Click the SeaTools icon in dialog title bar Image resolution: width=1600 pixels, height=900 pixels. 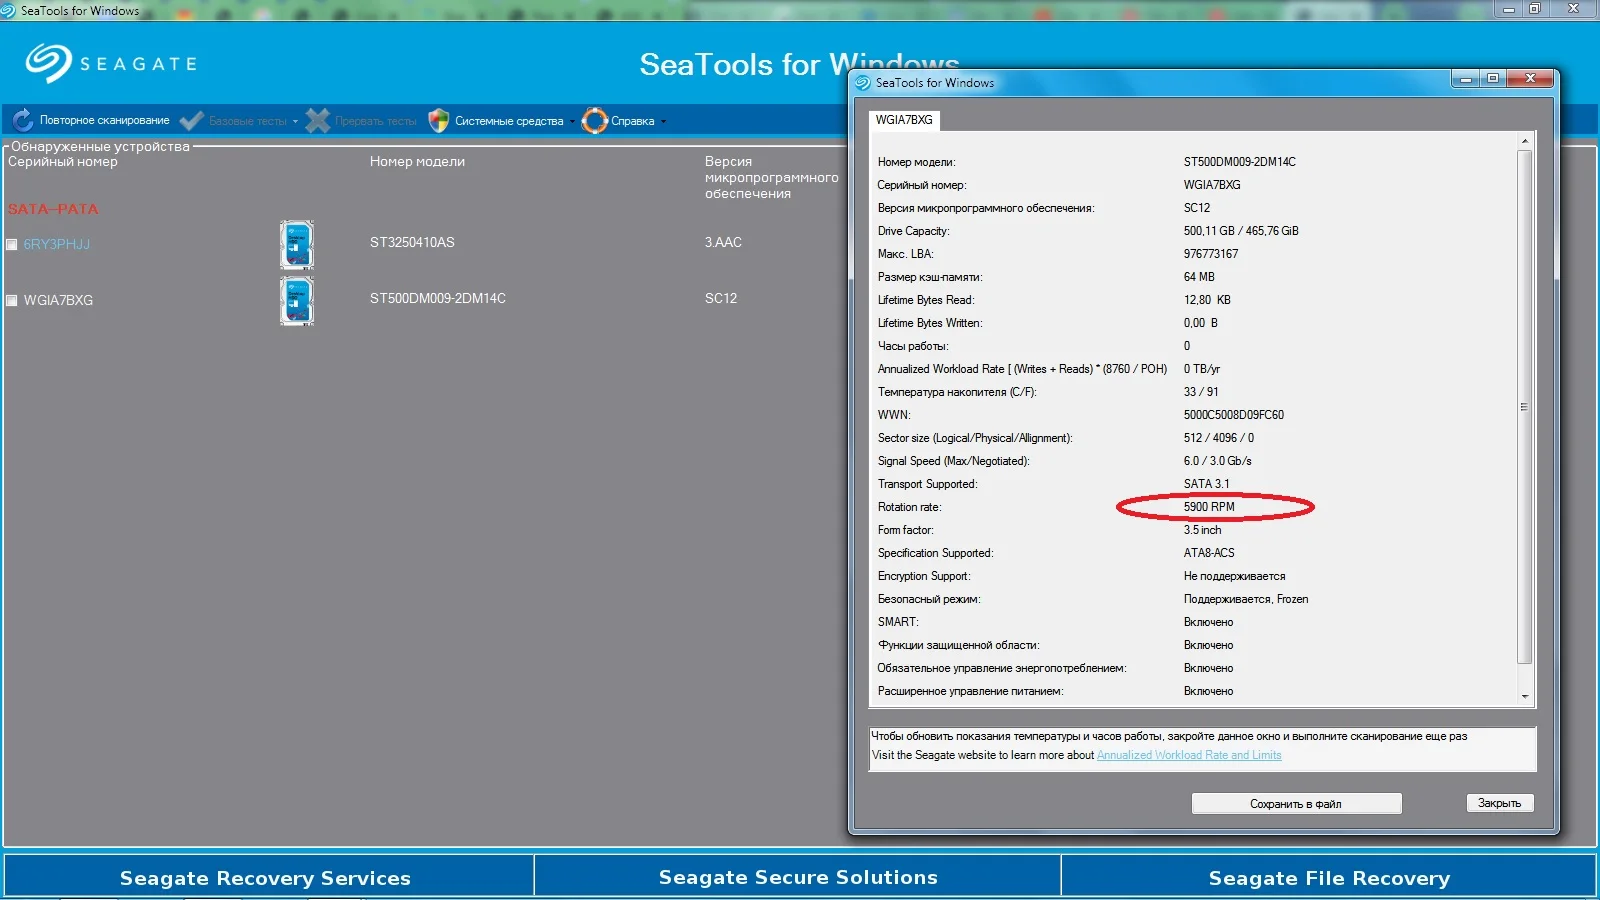[x=863, y=83]
